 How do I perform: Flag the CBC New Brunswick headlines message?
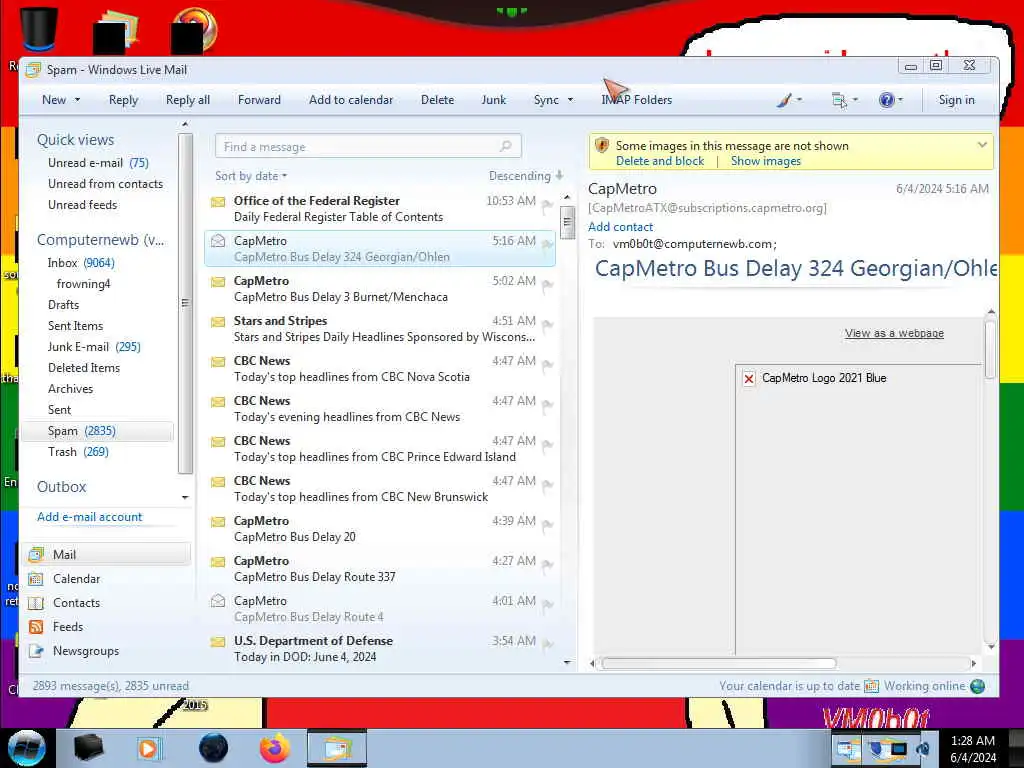point(548,485)
